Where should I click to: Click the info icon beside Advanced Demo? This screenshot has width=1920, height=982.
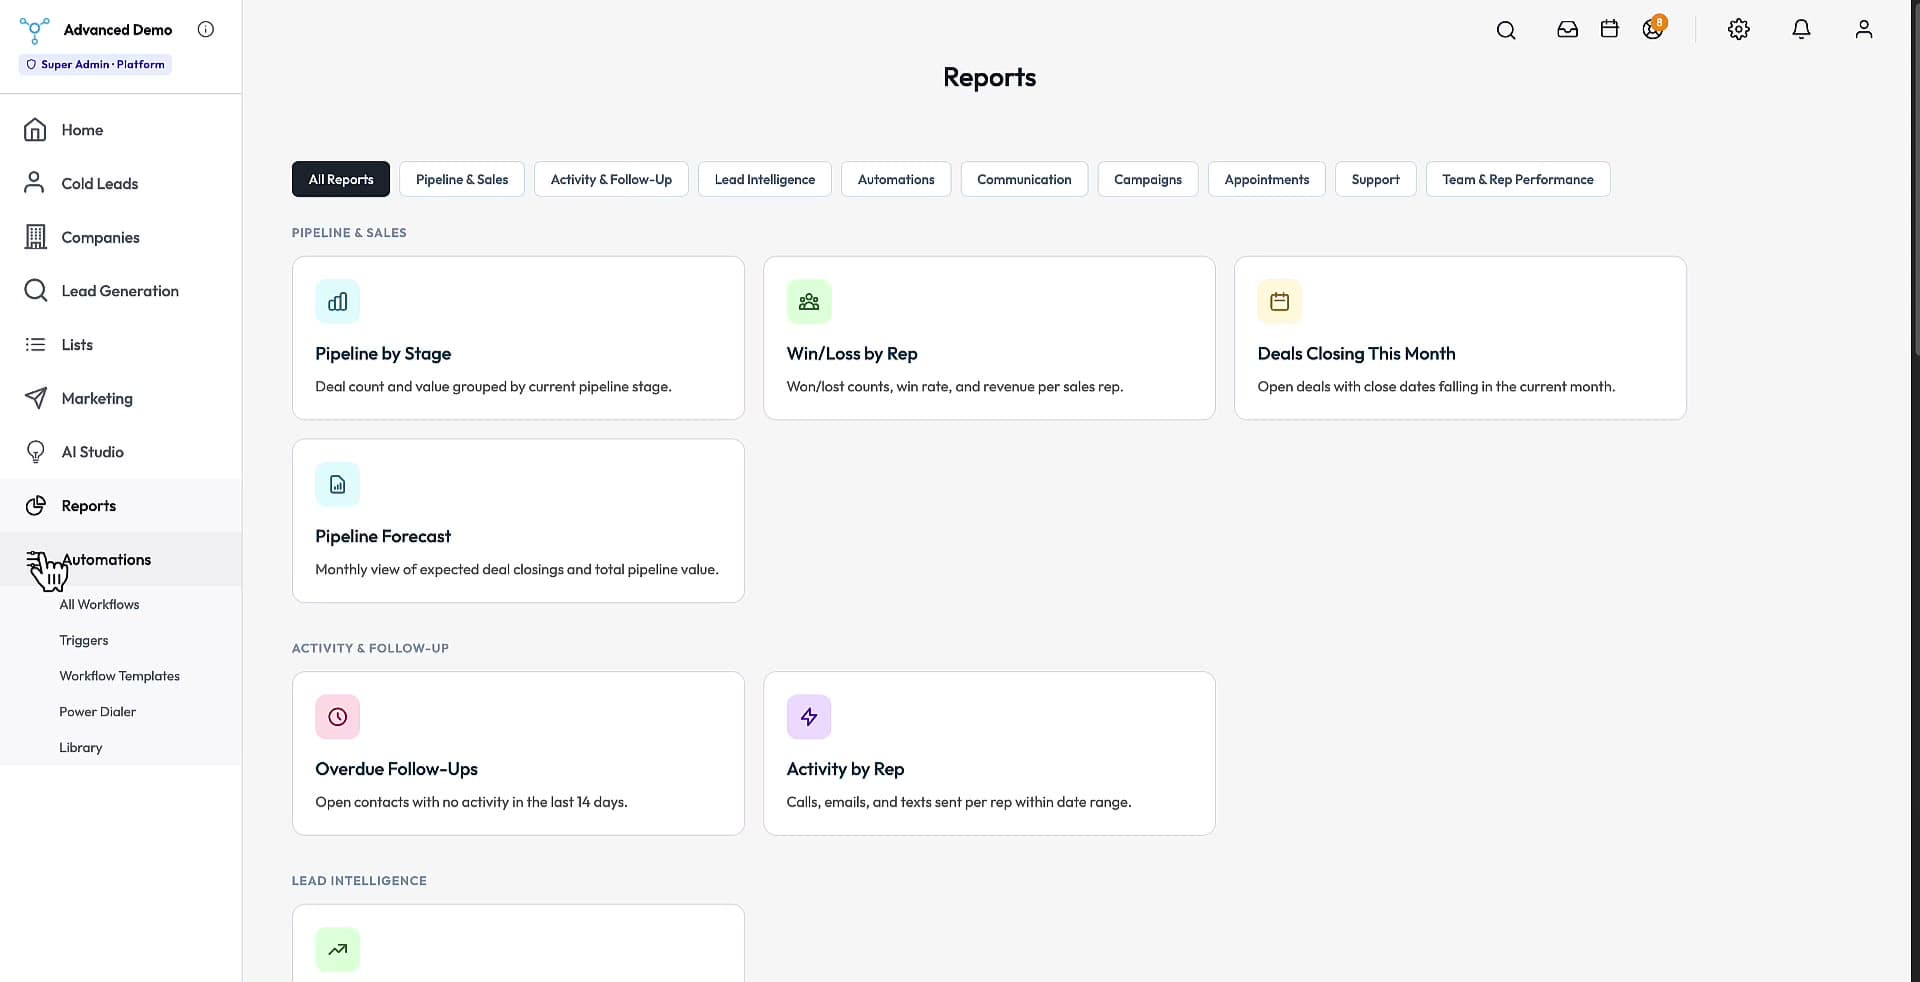point(206,29)
